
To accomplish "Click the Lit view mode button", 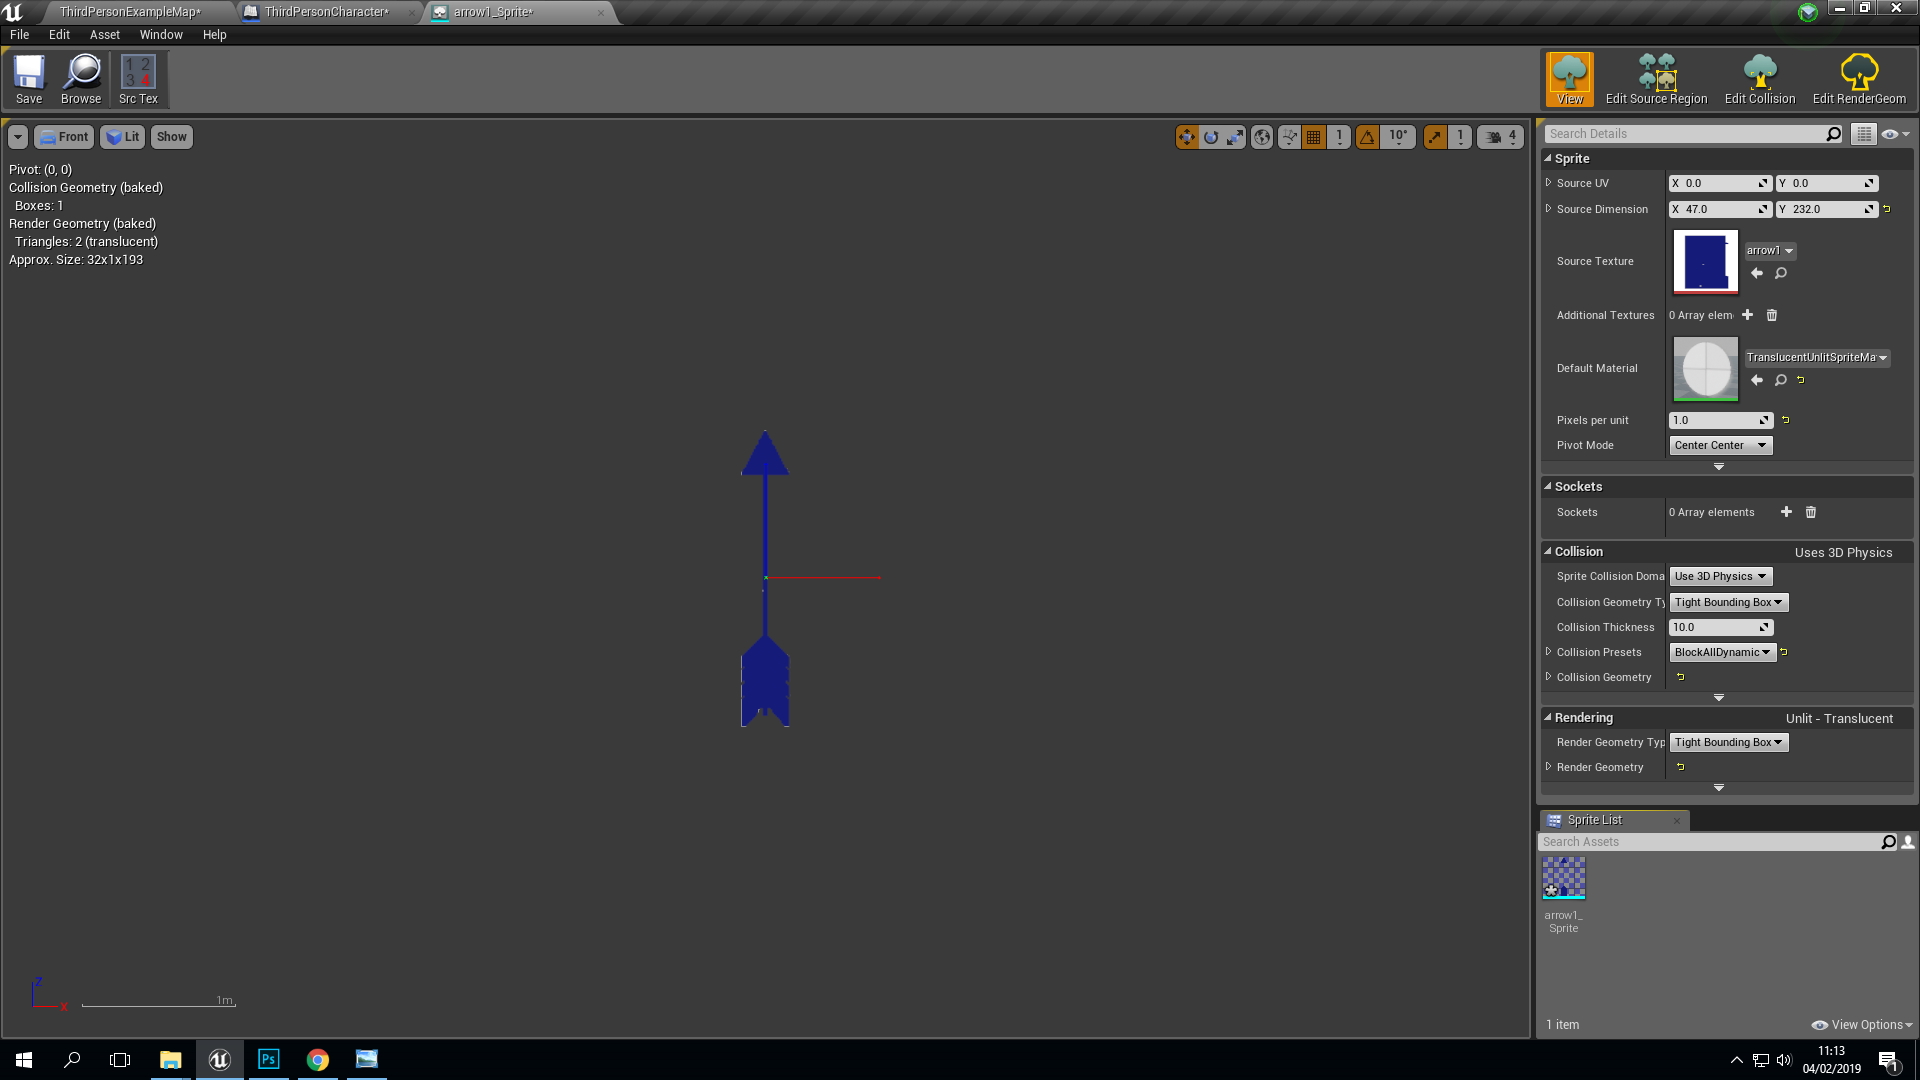I will point(123,137).
